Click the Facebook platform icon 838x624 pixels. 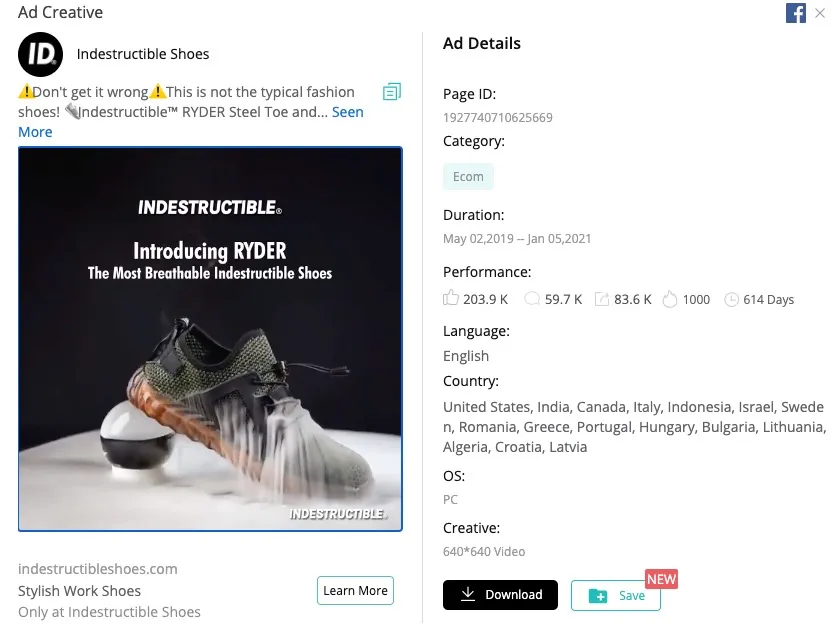pos(796,13)
